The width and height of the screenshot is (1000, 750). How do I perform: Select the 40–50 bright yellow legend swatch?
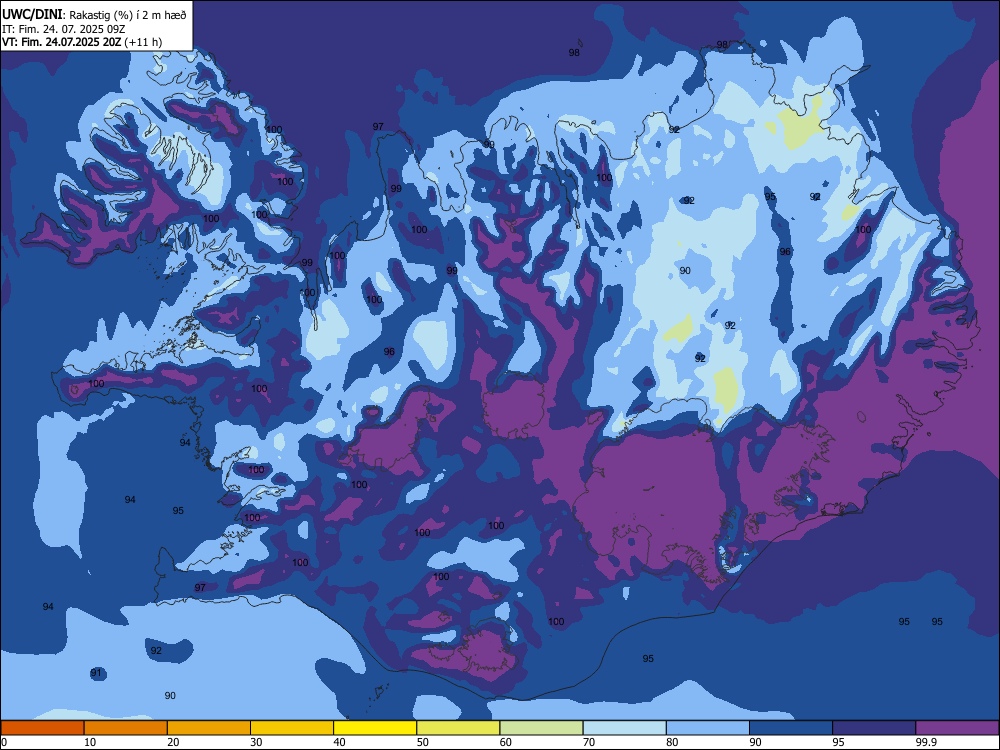point(375,728)
